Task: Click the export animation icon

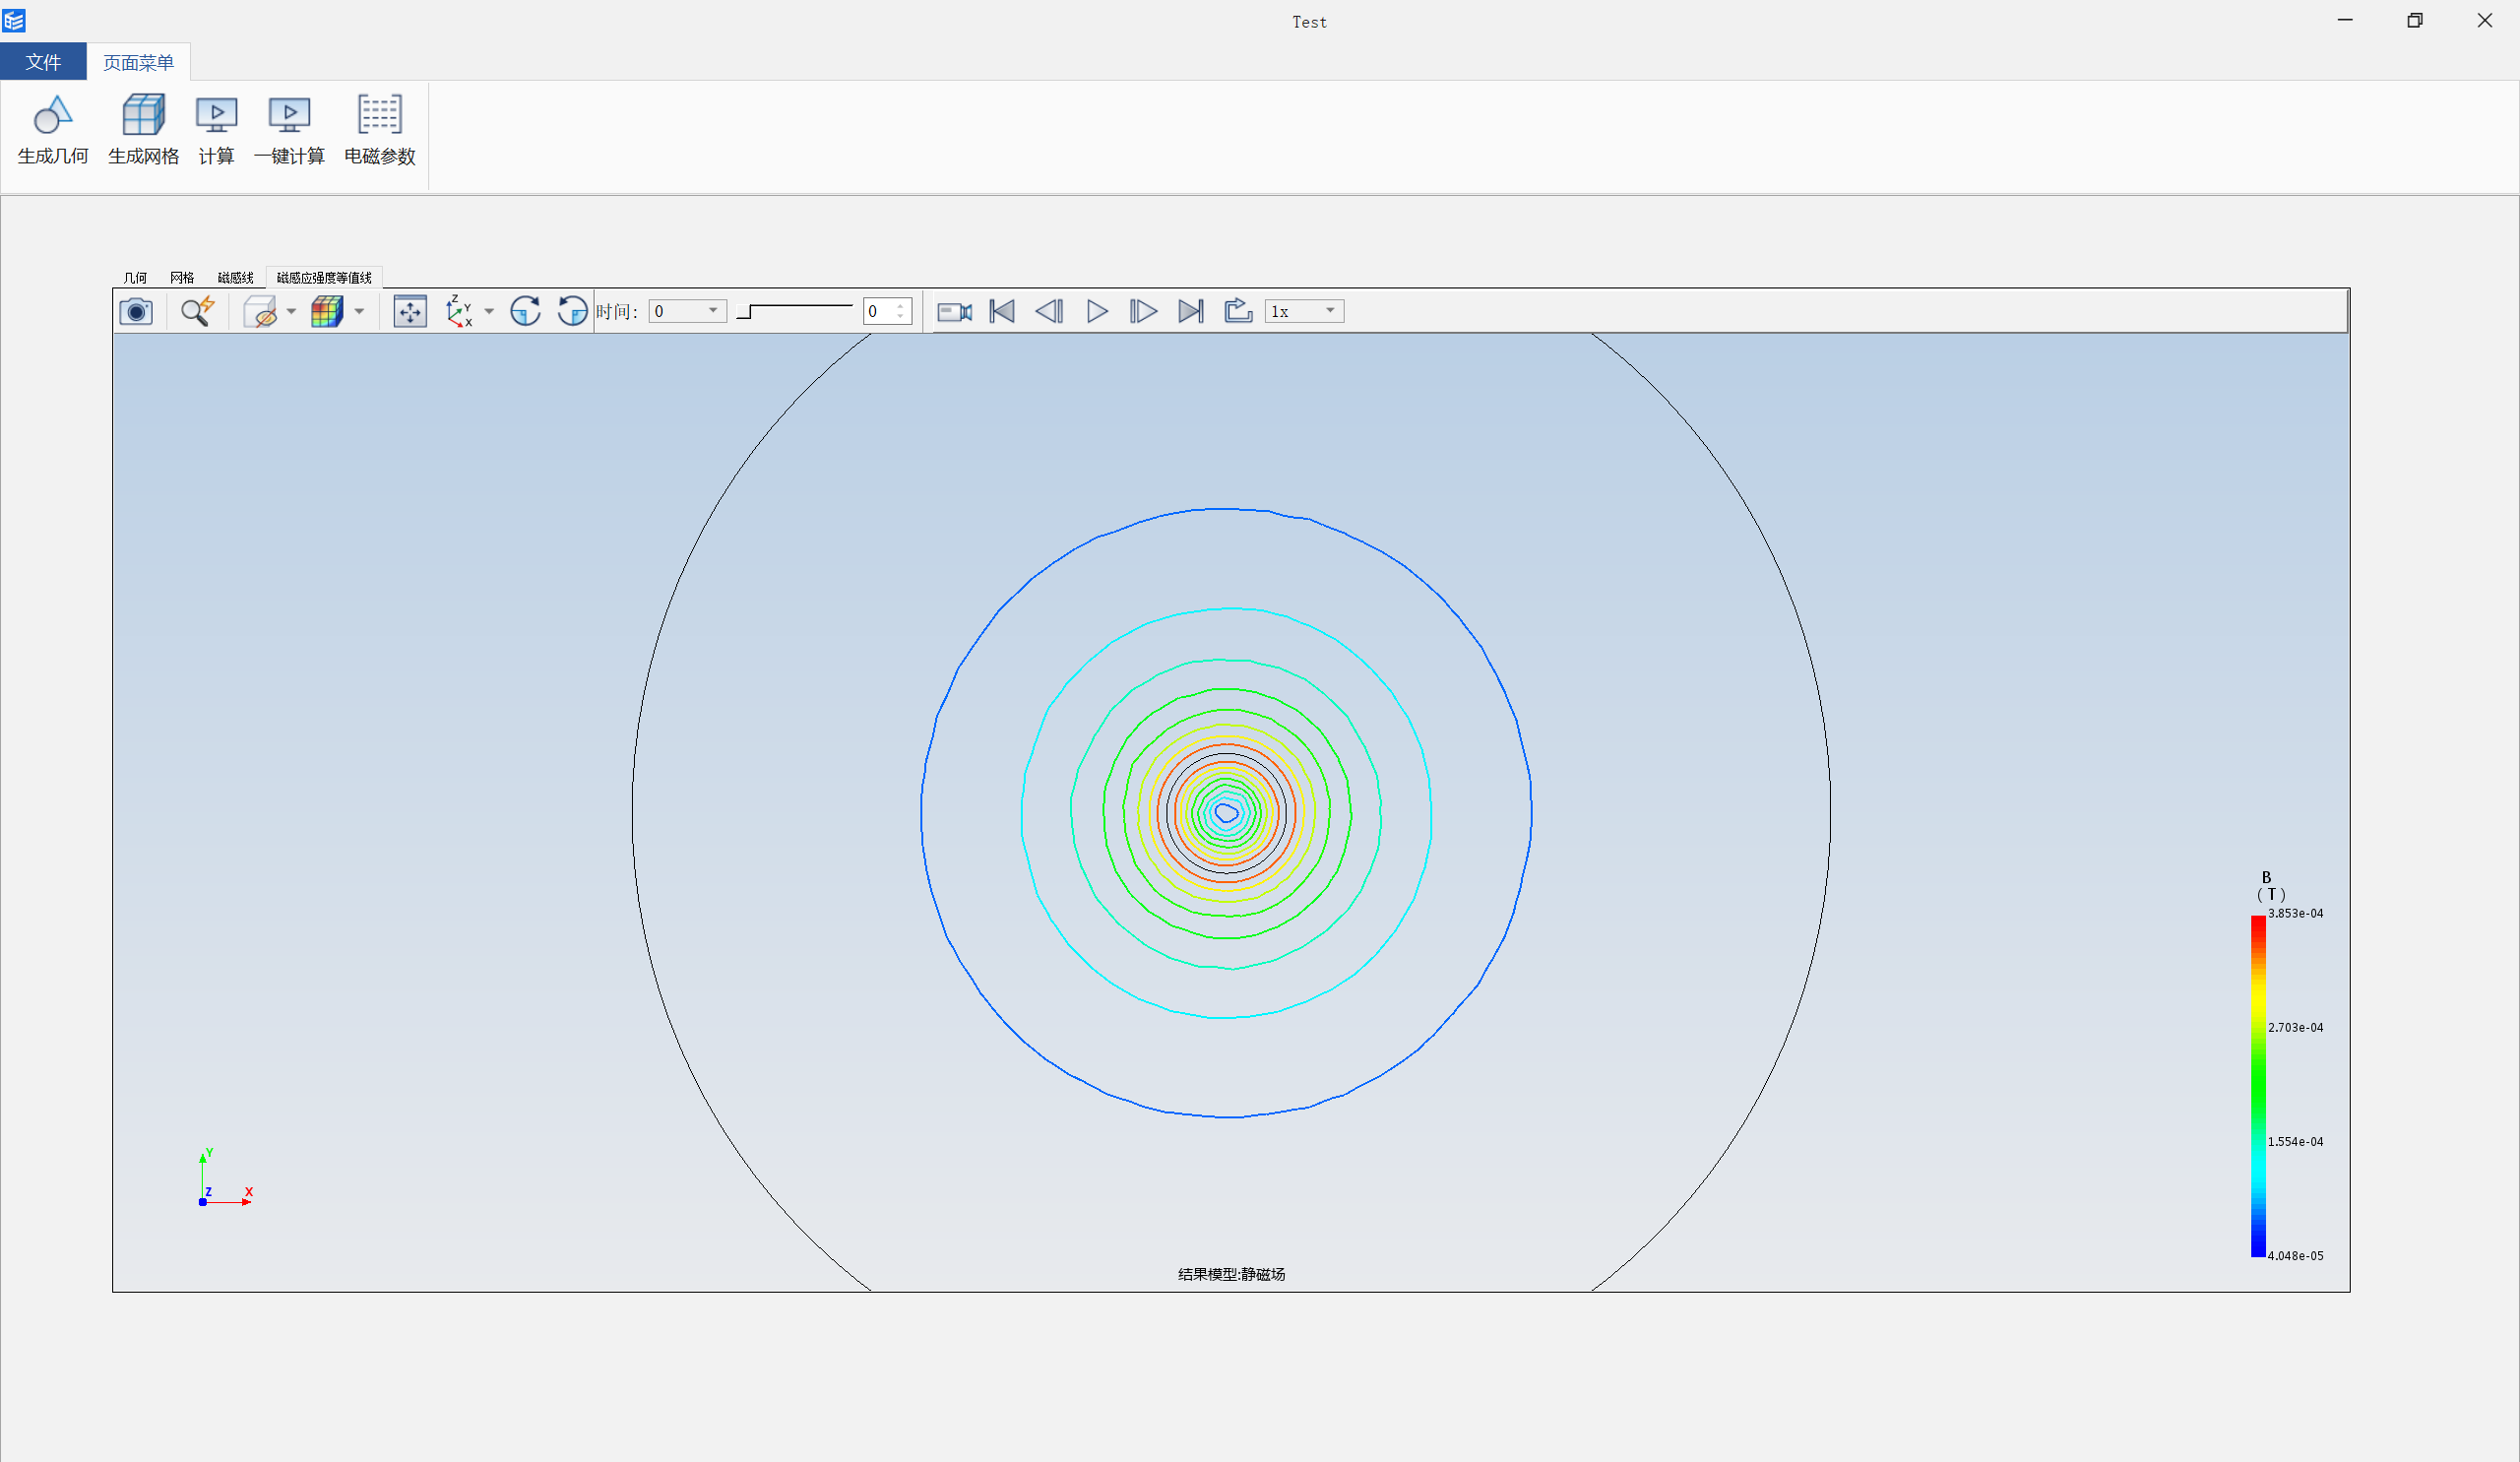Action: [x=1238, y=310]
